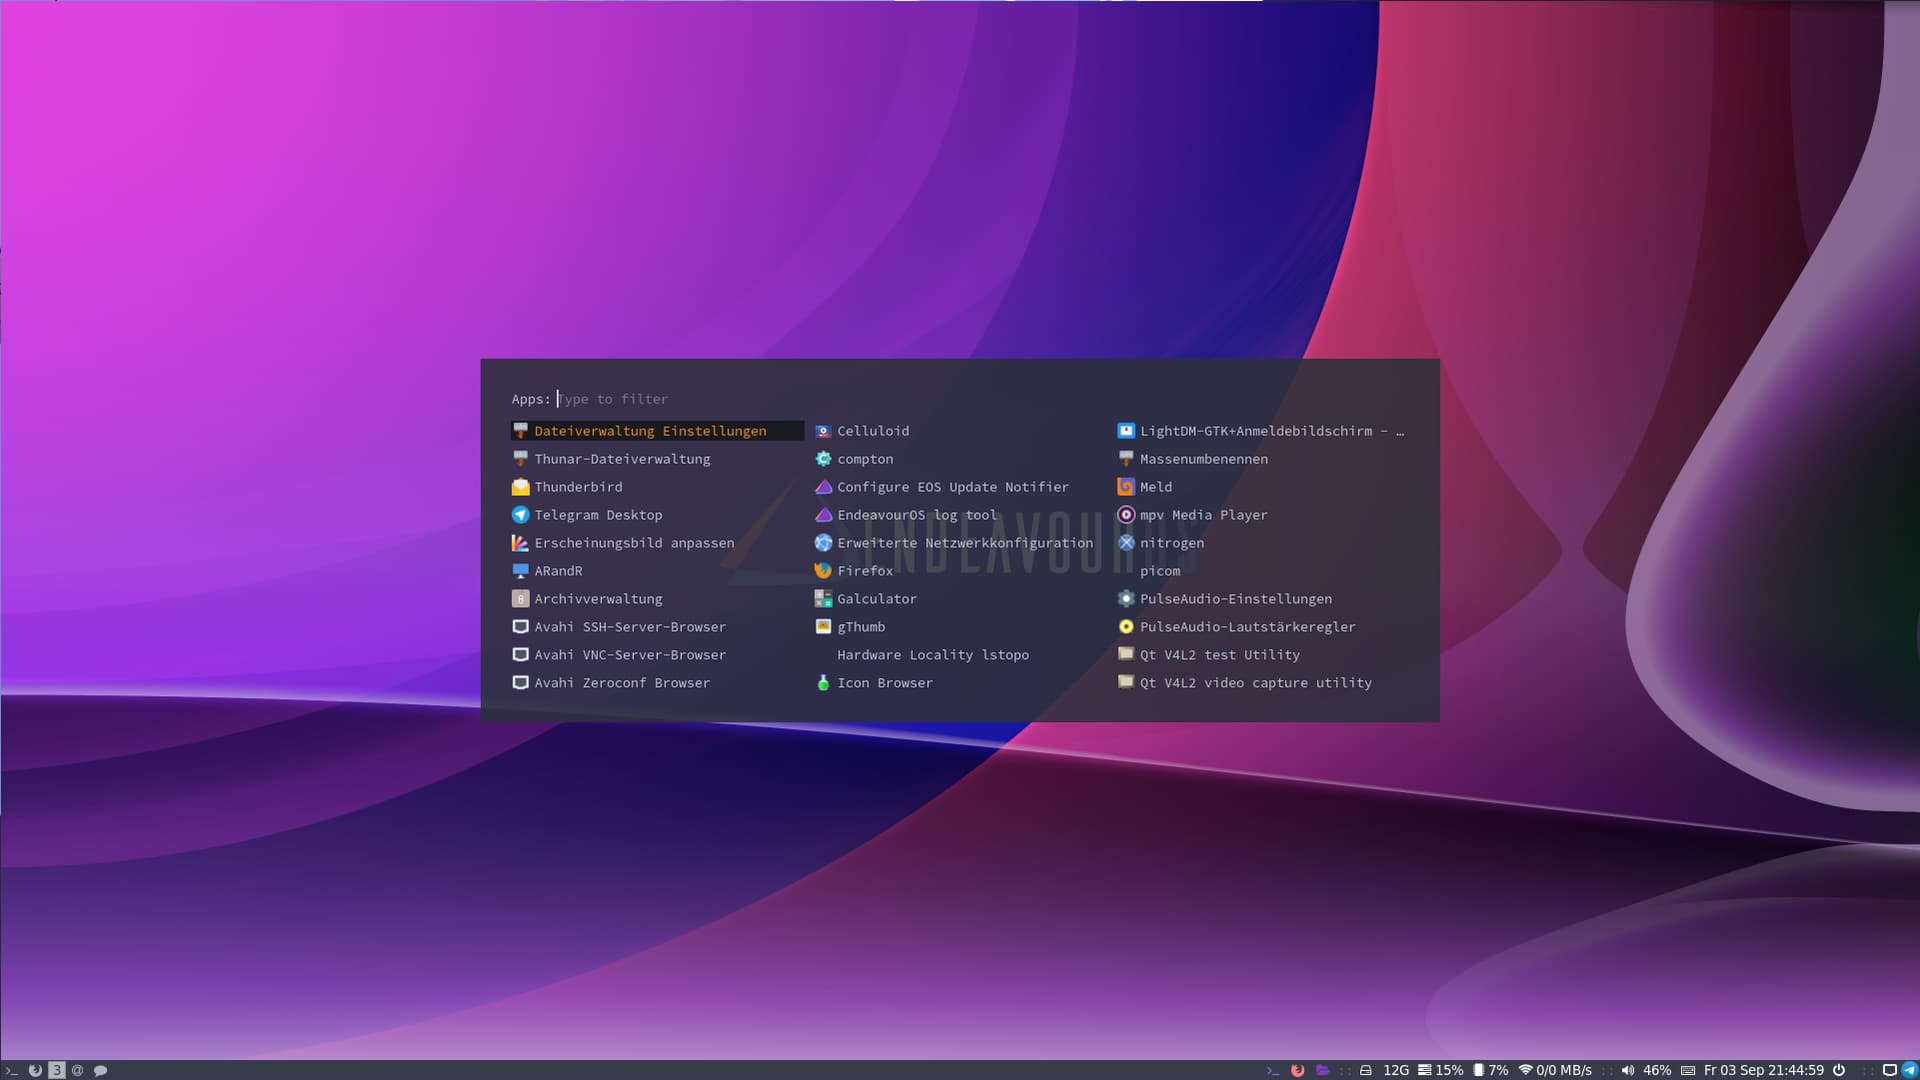The height and width of the screenshot is (1080, 1920).
Task: Open the power menu icon in the bar
Action: (x=1839, y=1070)
